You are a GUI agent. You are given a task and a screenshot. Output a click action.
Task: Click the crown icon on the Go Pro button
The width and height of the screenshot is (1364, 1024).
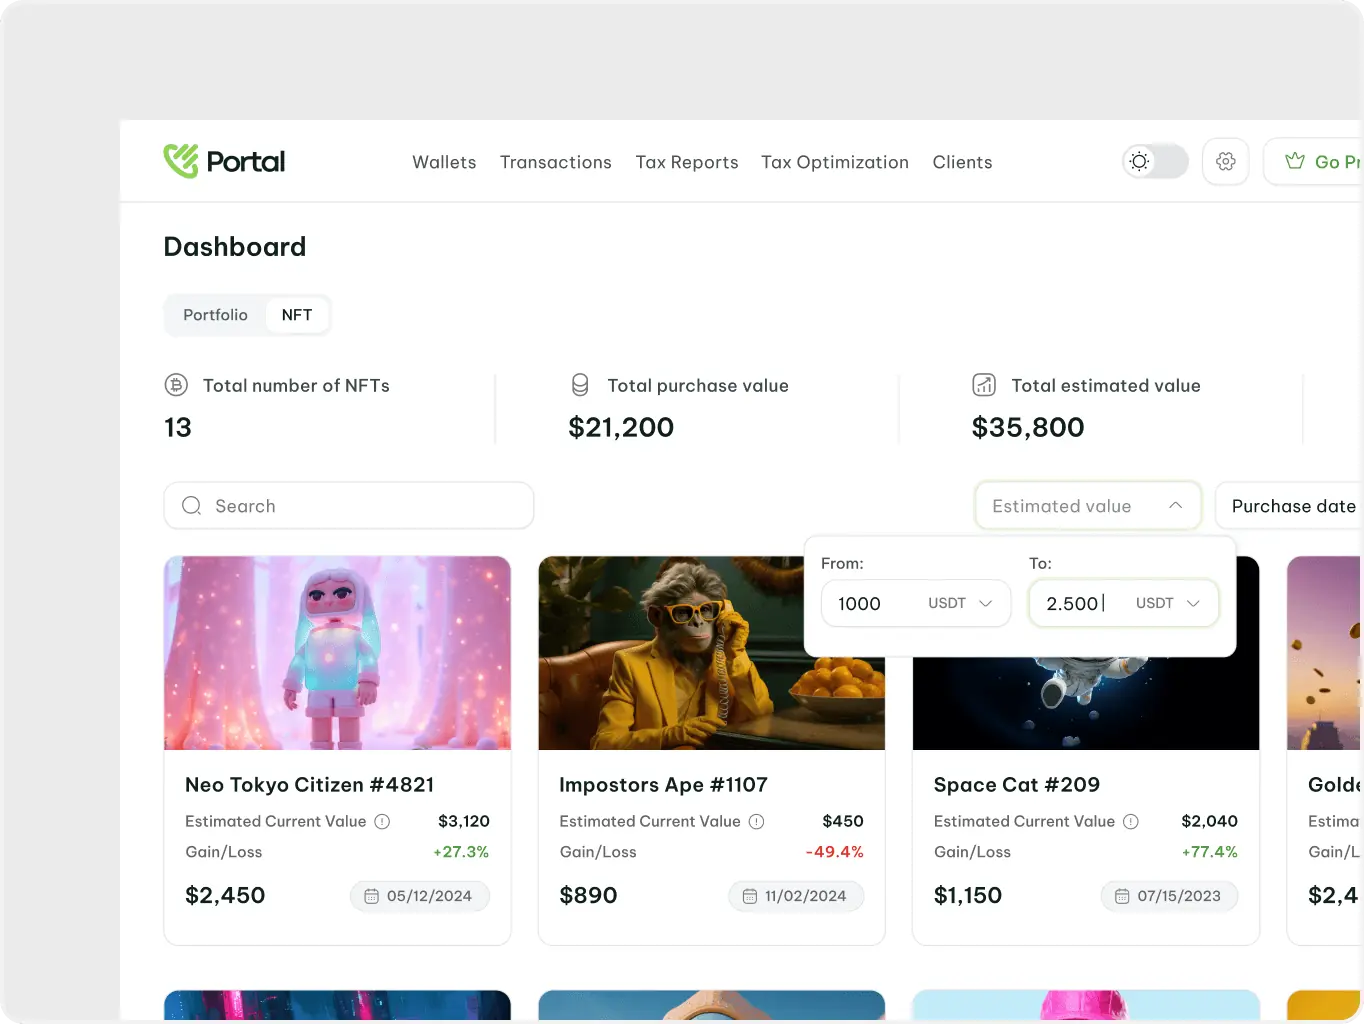coord(1295,160)
